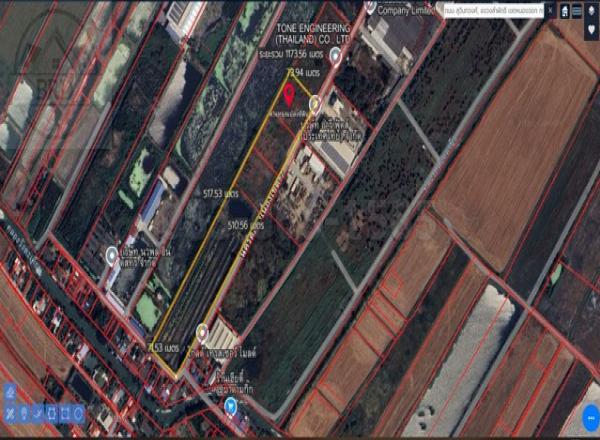Click the 517.53 เมตร boundary length label
The width and height of the screenshot is (600, 440).
[217, 192]
